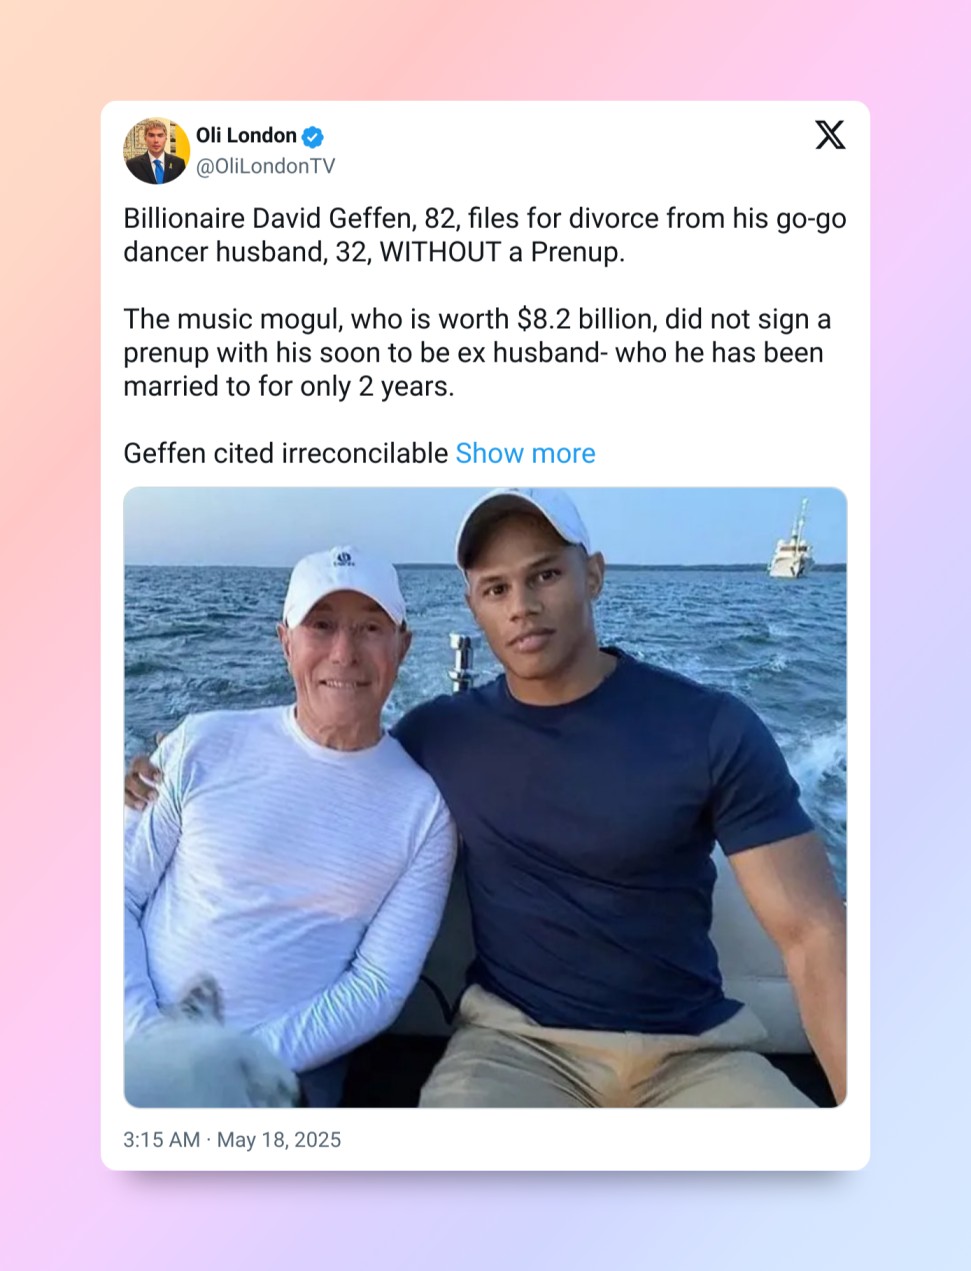Click the May 18, 2025 date

[x=279, y=1140]
